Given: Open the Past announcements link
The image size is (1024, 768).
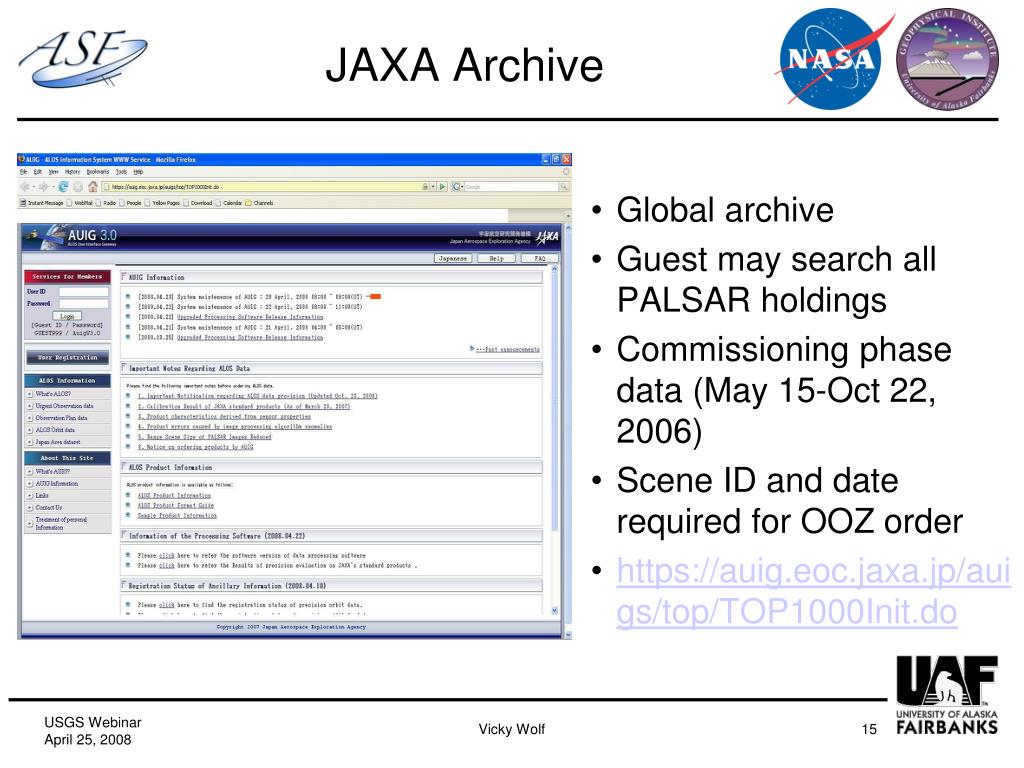Looking at the screenshot, I should (506, 349).
